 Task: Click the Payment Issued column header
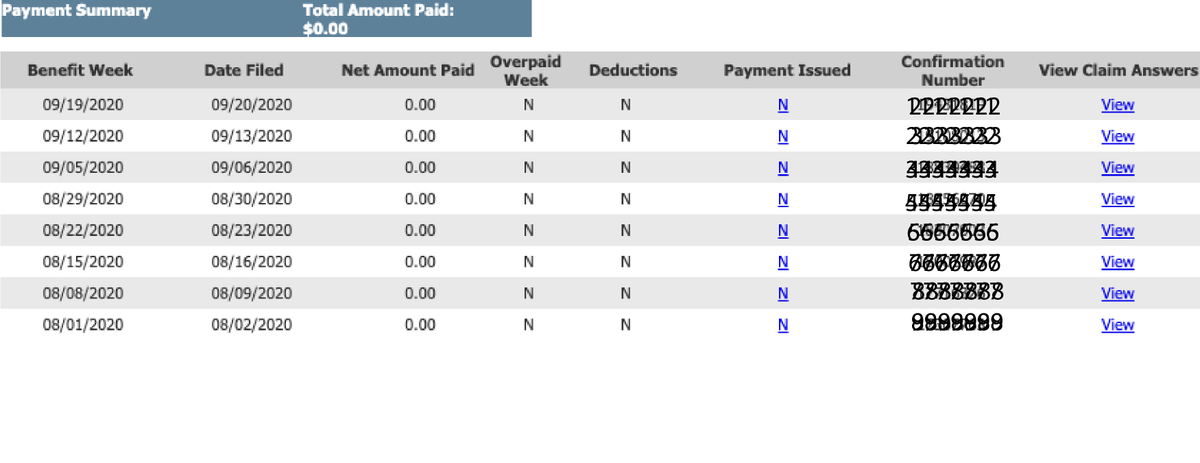click(787, 70)
